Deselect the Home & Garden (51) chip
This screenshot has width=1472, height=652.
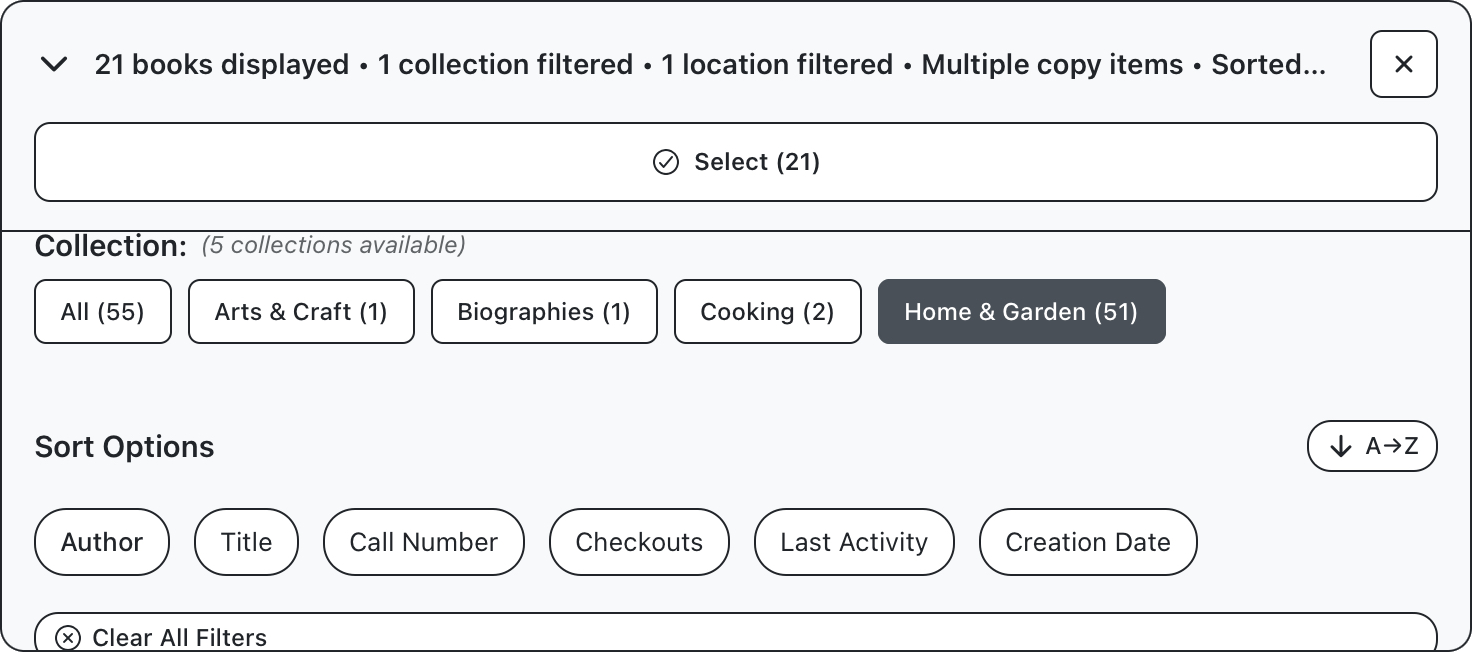click(x=1021, y=312)
